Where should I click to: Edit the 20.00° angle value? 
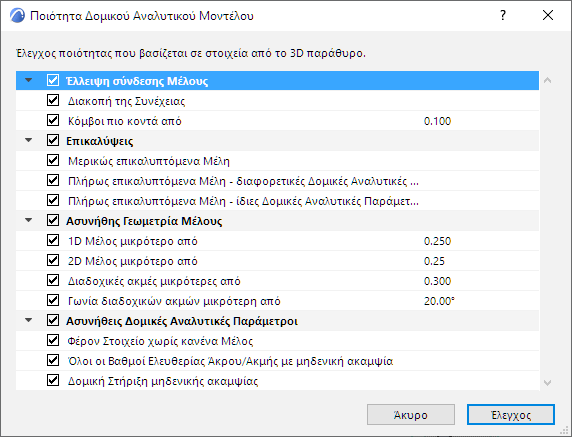[x=439, y=301]
